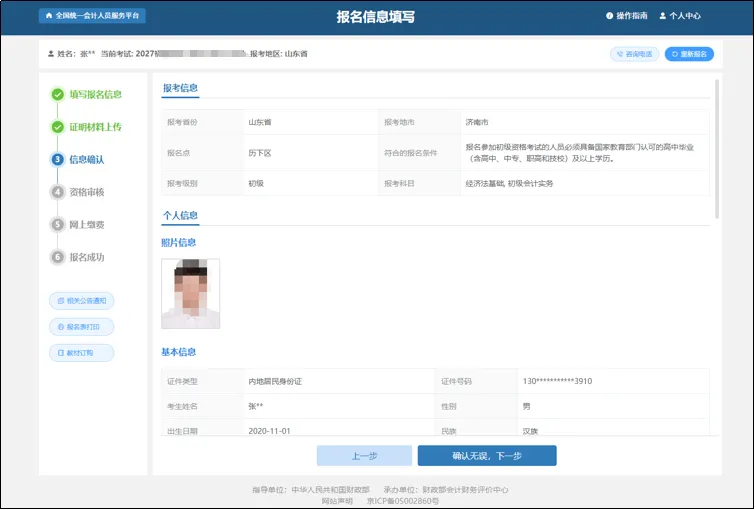The height and width of the screenshot is (510, 756).
Task: Click the 确认无误，下一步 button
Action: [487, 456]
